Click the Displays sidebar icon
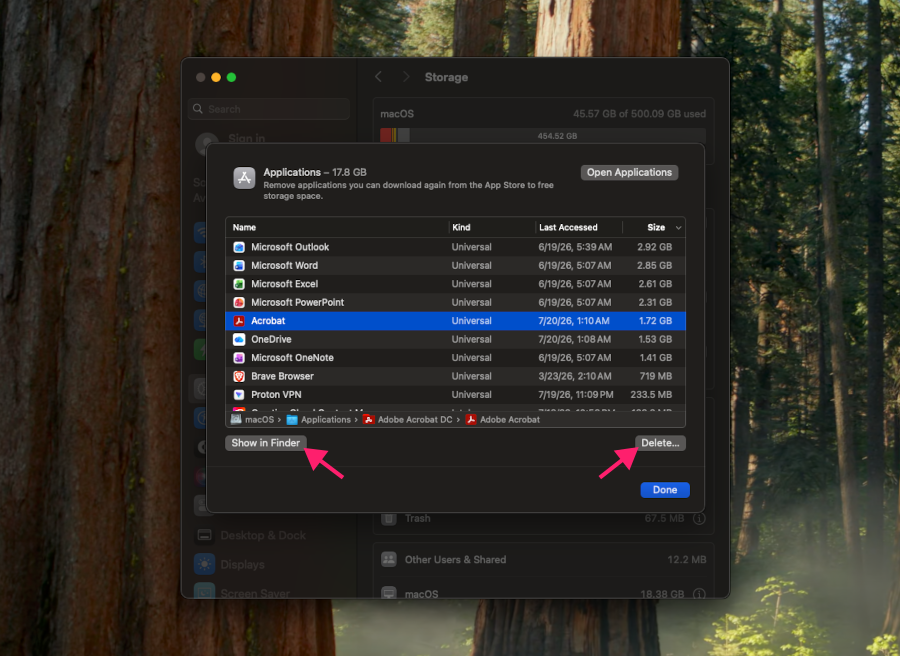This screenshot has width=900, height=656. tap(204, 564)
